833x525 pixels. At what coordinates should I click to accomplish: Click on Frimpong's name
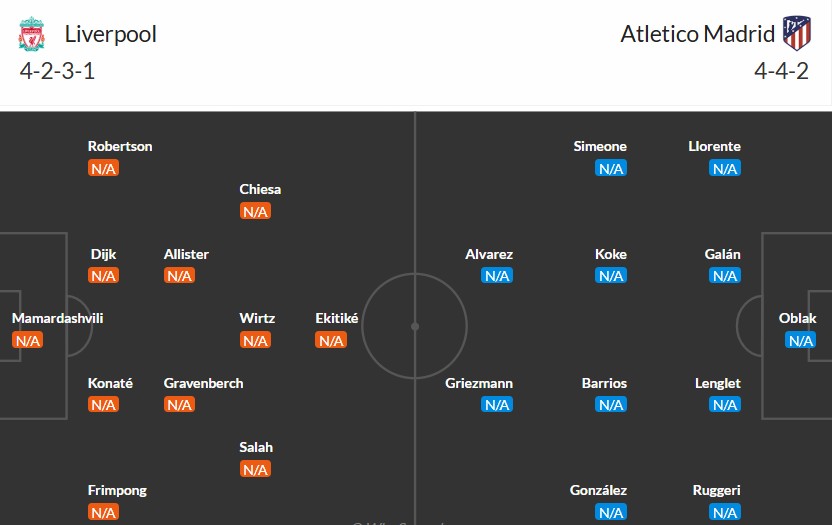(x=117, y=490)
